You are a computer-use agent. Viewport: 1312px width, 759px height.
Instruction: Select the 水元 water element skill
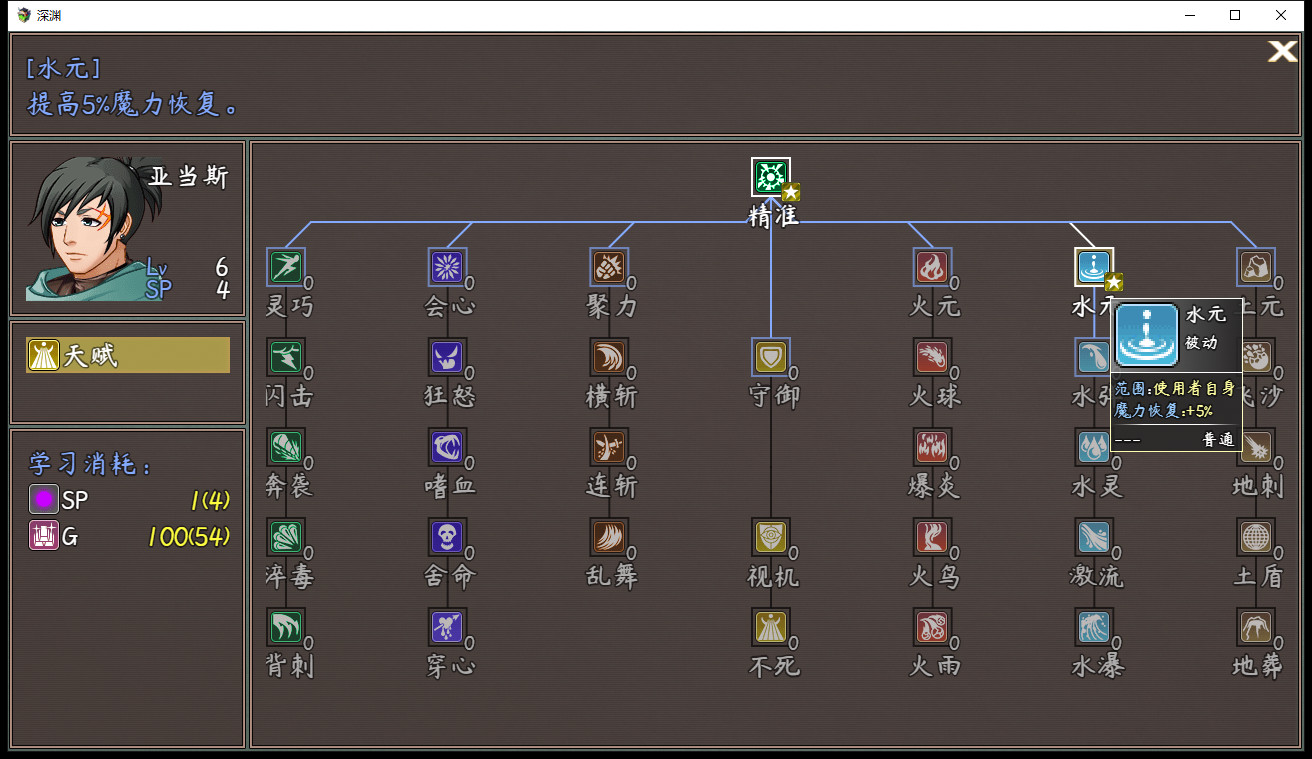click(x=1093, y=266)
